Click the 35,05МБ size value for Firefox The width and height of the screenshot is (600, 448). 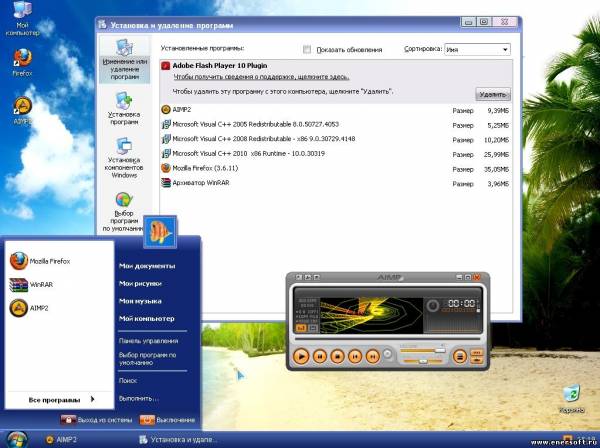[x=496, y=169]
